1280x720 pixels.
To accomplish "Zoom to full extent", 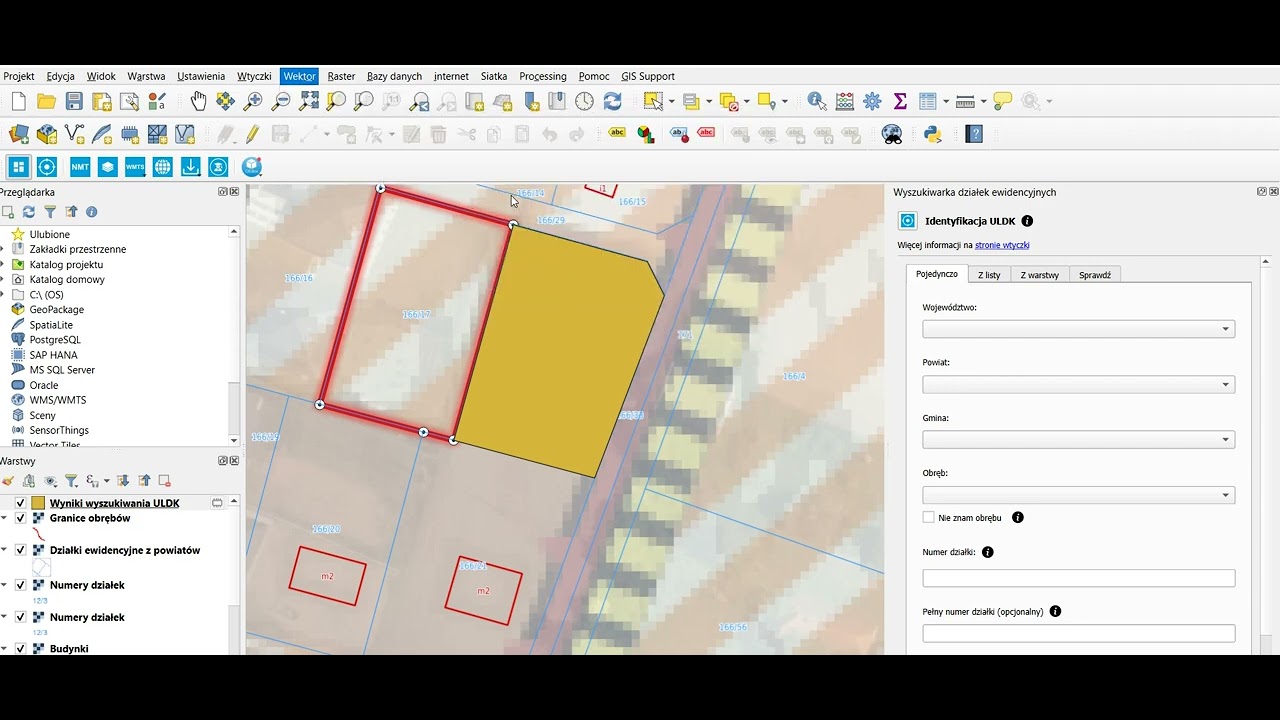I will click(309, 101).
